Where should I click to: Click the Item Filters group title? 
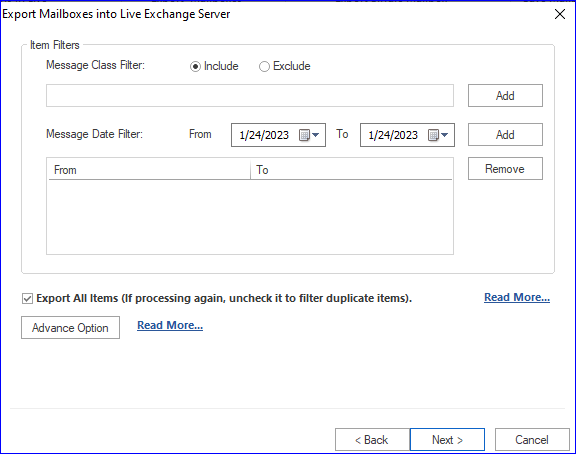[55, 45]
